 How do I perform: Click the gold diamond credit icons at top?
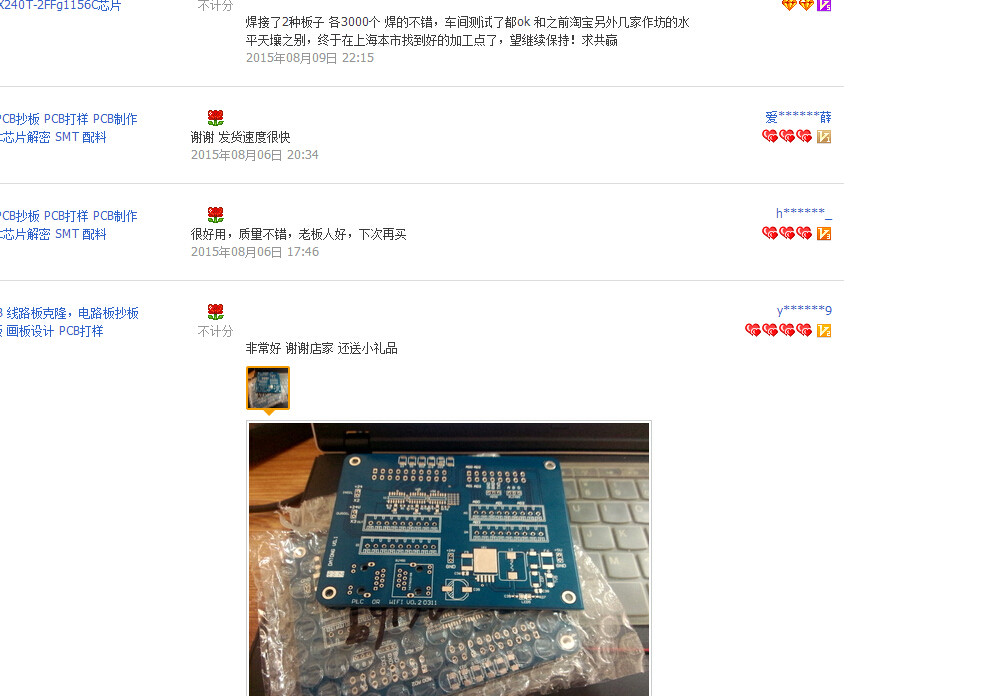coord(798,5)
